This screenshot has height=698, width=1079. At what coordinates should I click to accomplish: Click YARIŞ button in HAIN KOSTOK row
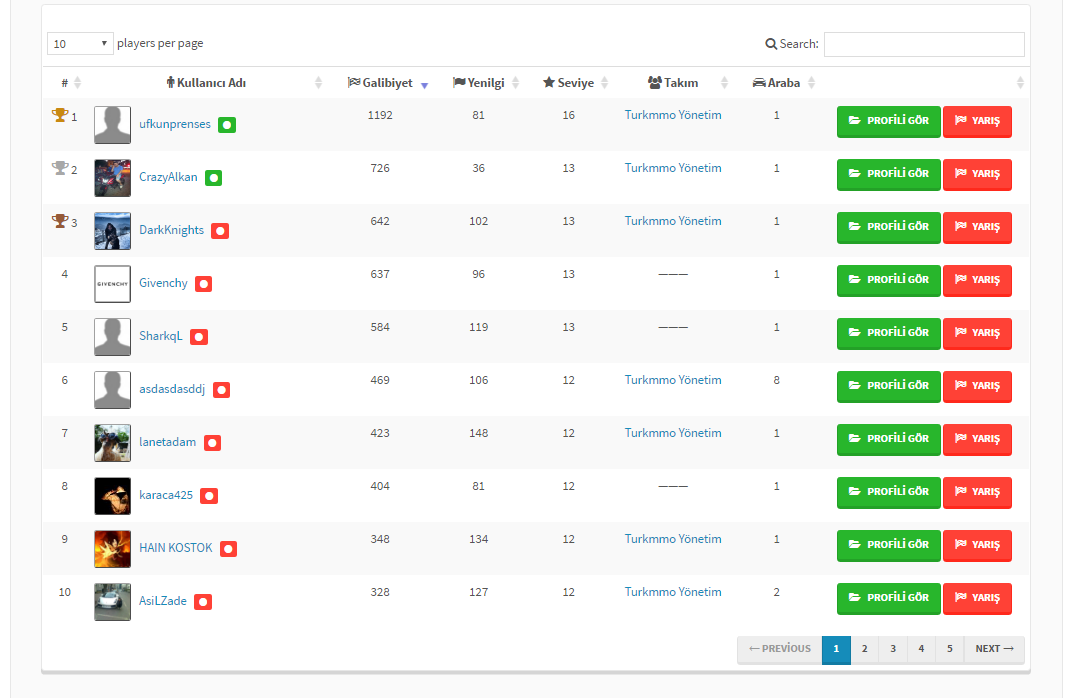(977, 545)
